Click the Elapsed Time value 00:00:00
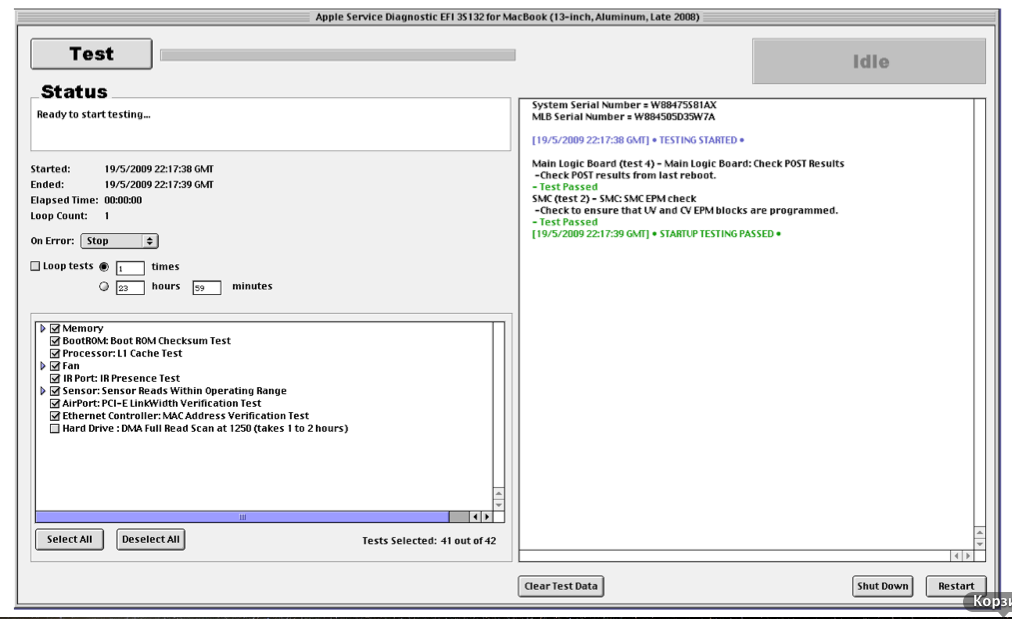Viewport: 1012px width, 619px height. pos(123,200)
